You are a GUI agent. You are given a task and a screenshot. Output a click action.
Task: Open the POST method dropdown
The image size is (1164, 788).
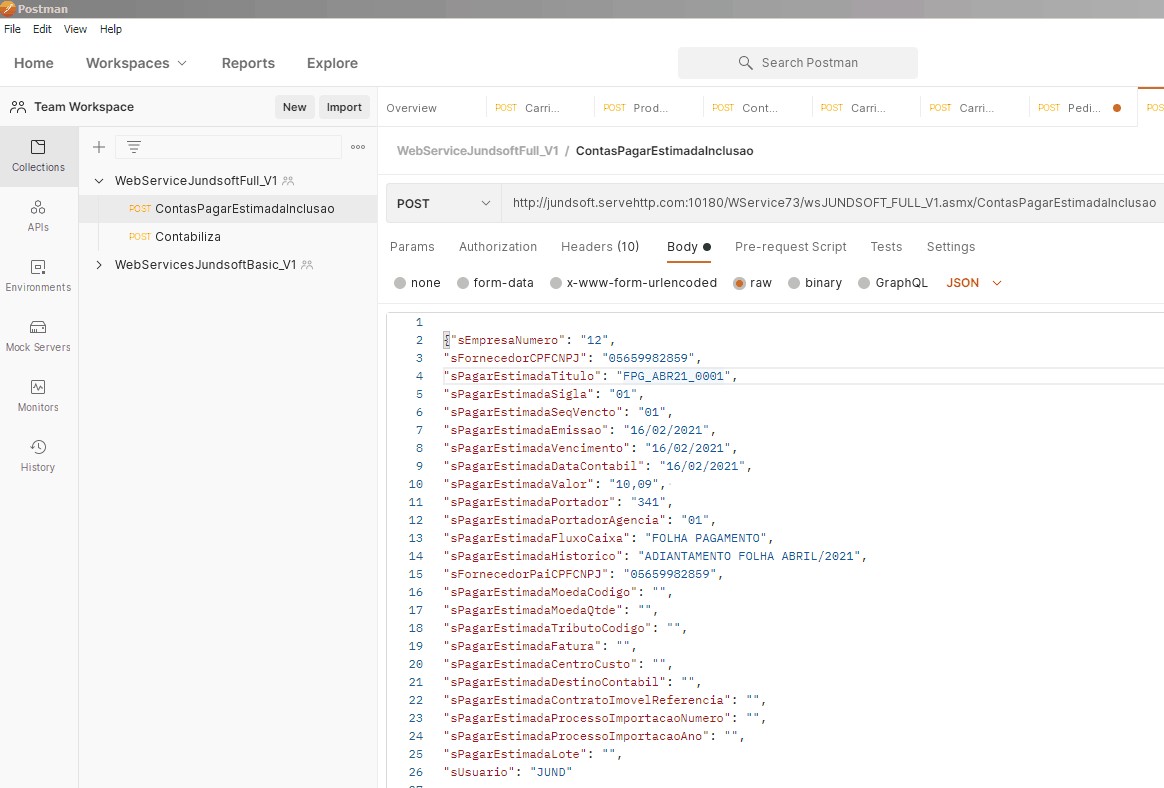coord(443,203)
